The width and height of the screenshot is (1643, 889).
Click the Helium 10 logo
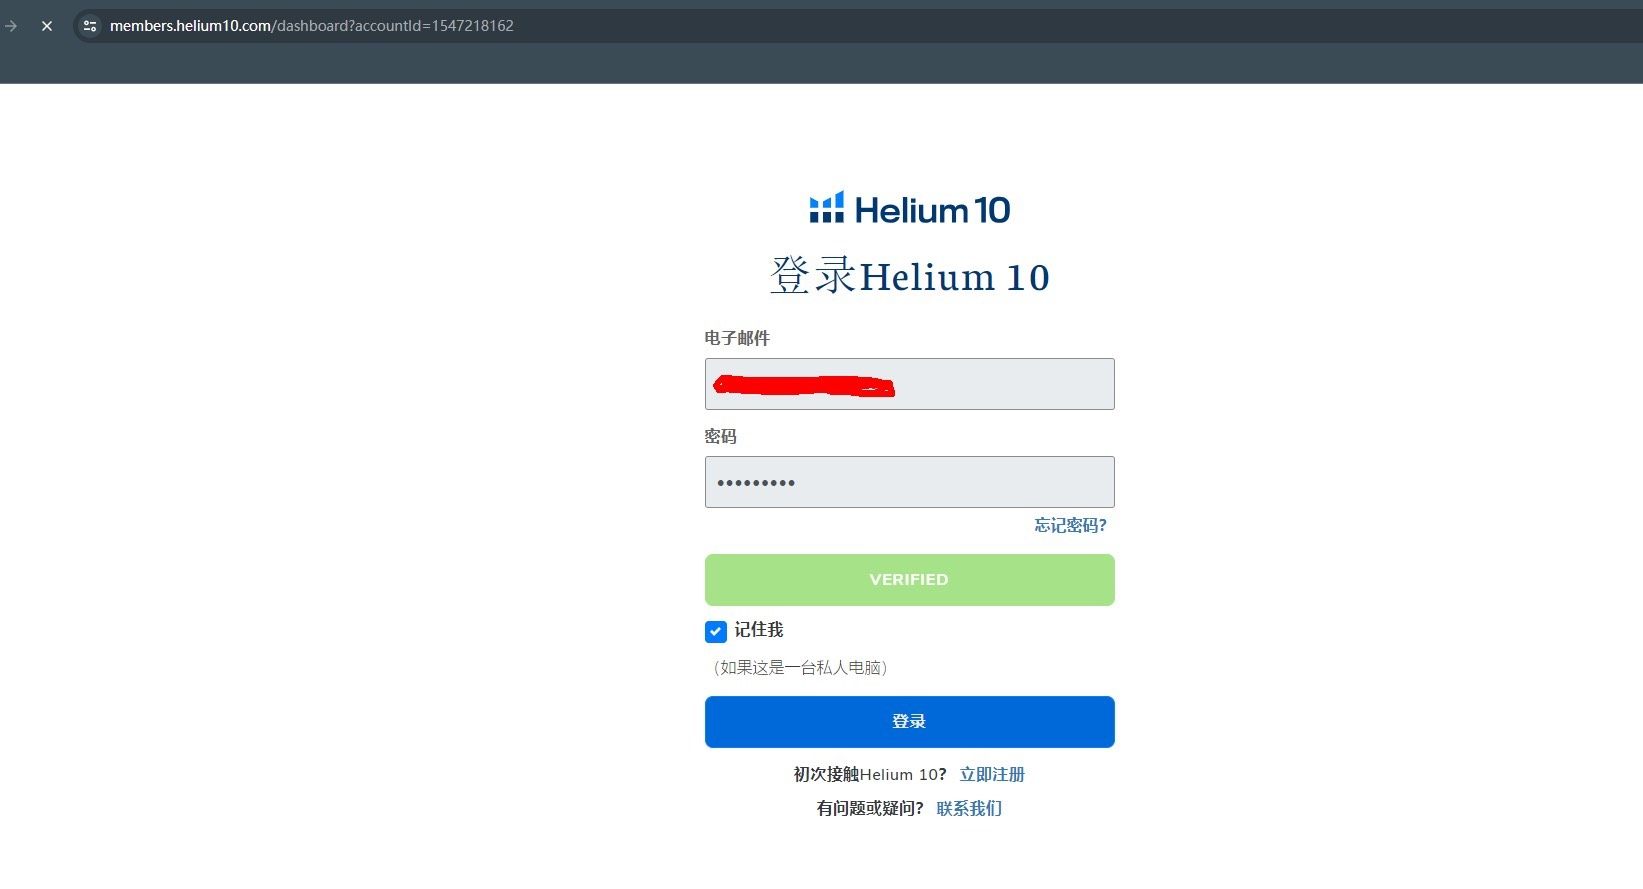click(x=910, y=209)
